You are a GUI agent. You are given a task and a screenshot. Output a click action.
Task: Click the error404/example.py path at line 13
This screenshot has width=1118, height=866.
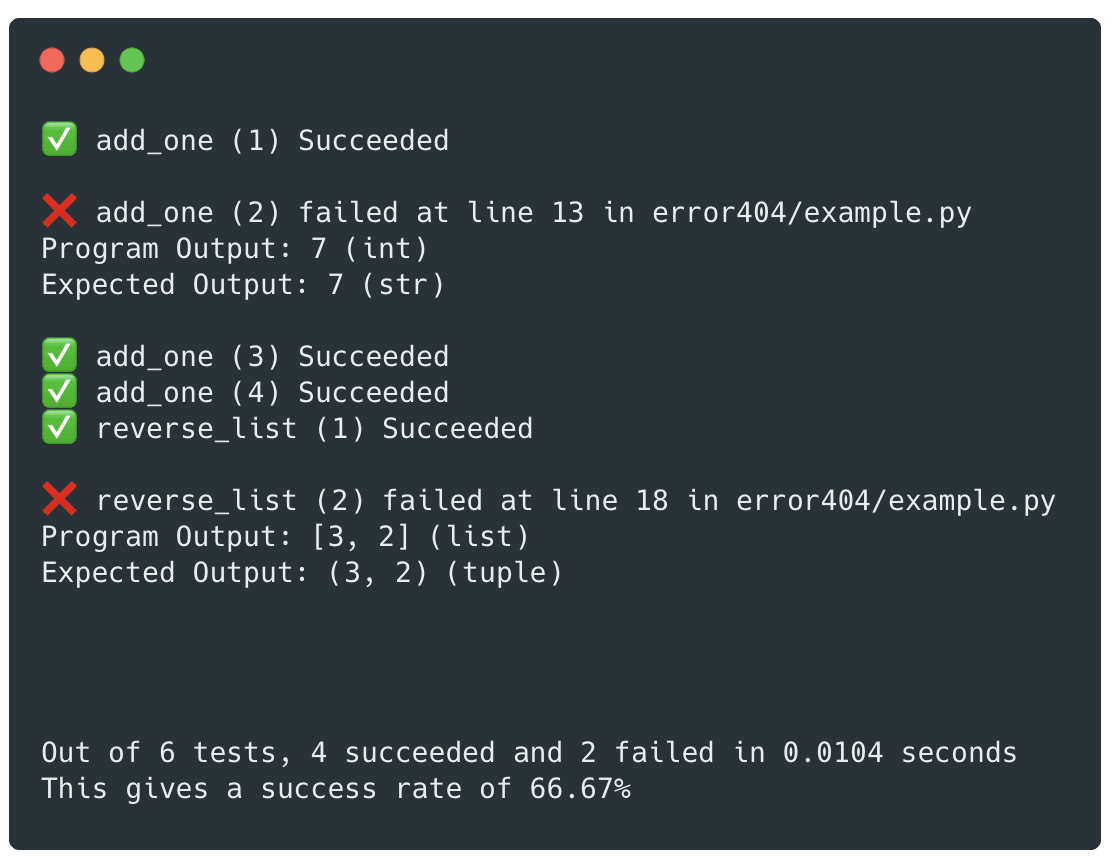click(x=811, y=213)
